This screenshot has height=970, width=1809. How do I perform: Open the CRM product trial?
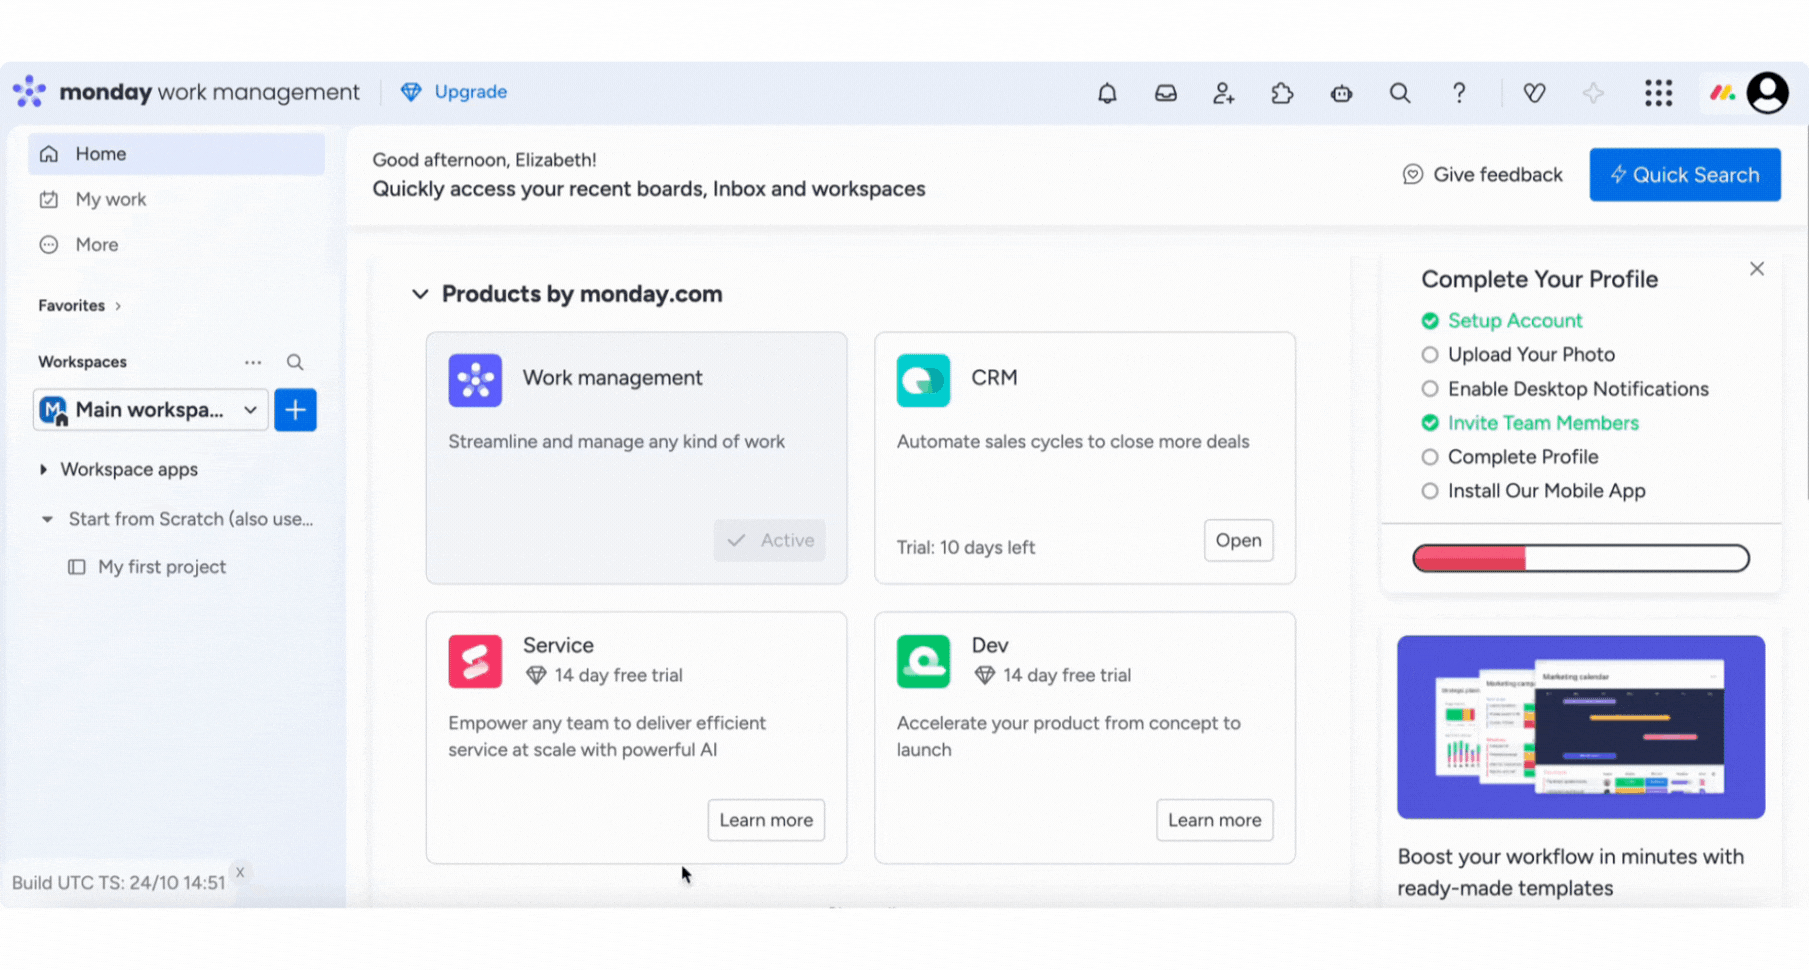point(1238,540)
